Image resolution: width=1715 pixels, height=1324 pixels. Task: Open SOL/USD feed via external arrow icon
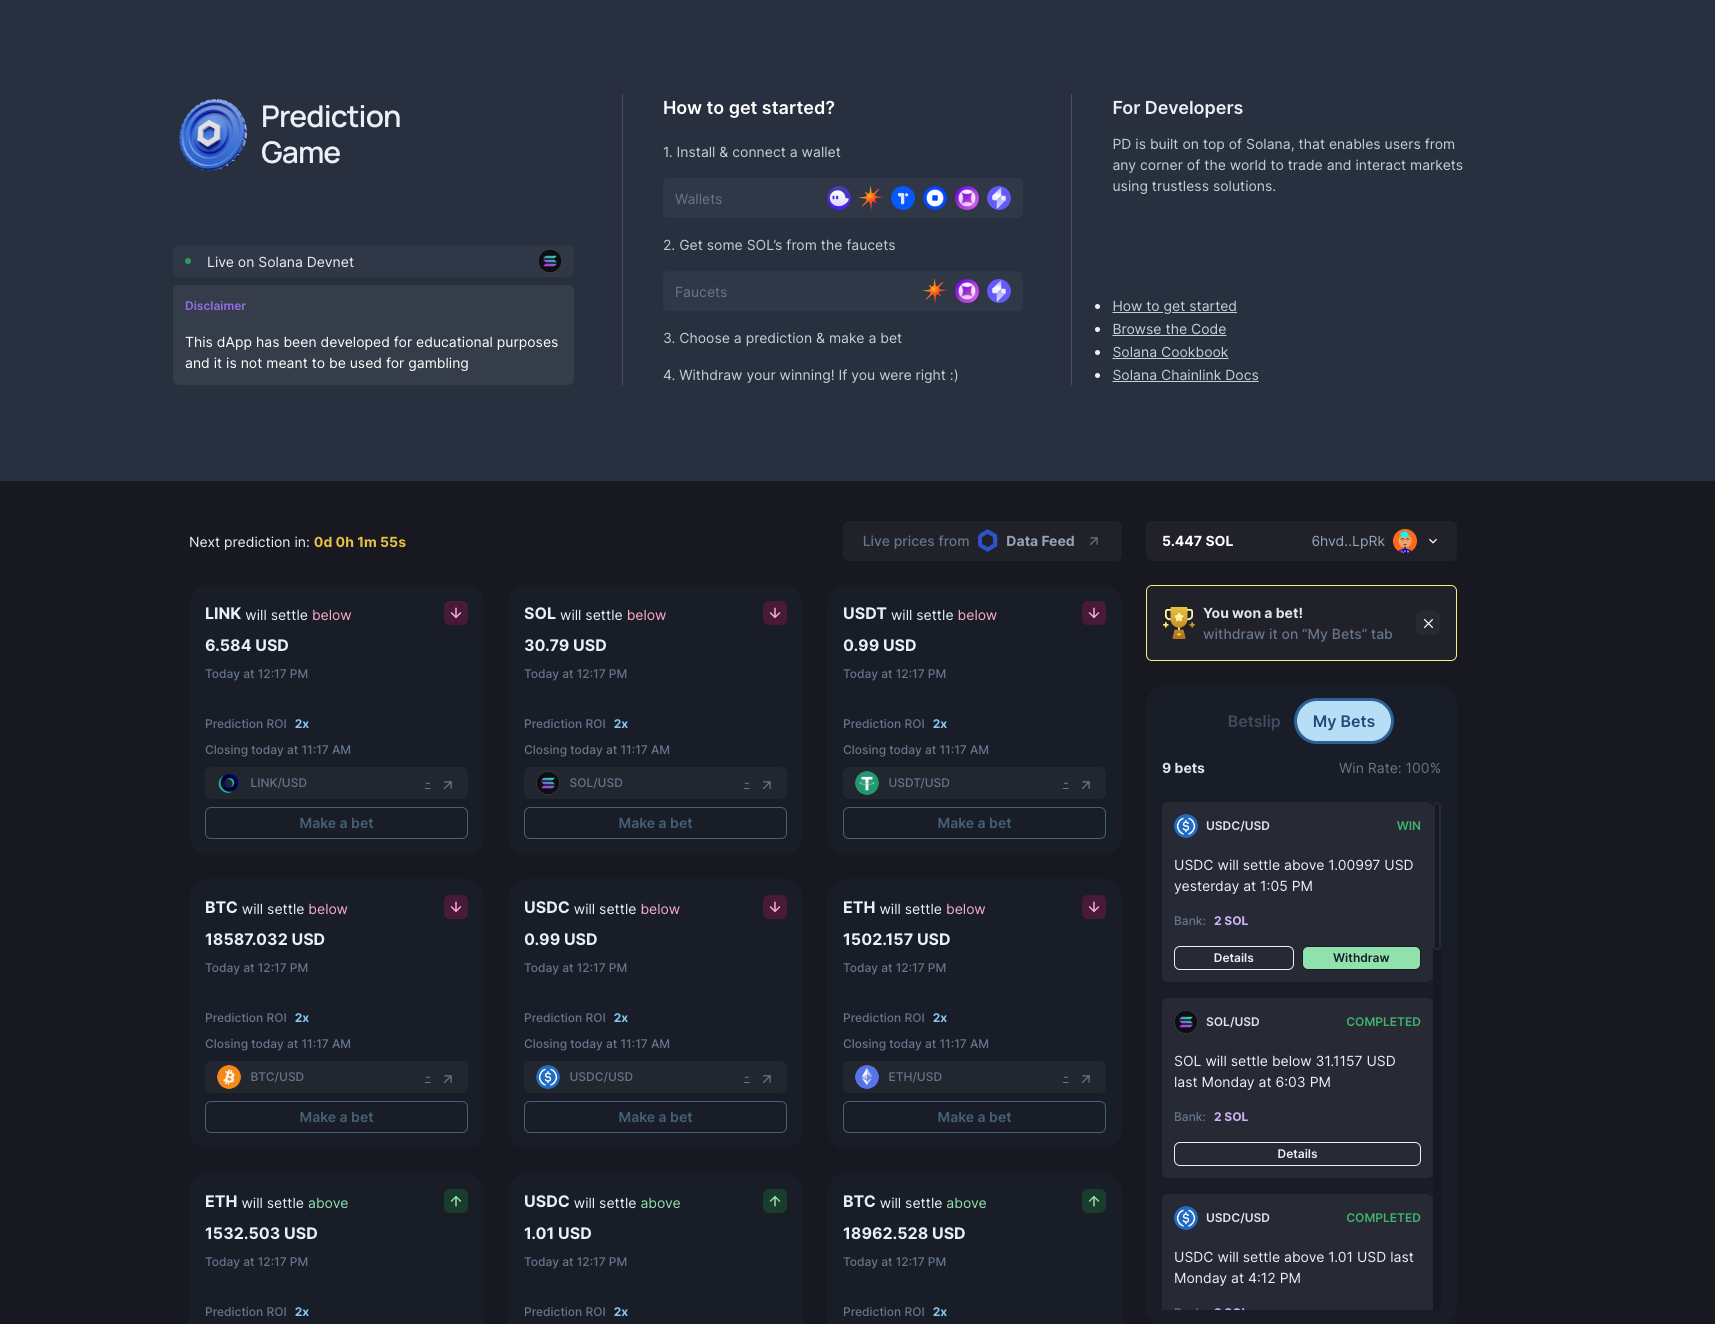click(x=767, y=785)
